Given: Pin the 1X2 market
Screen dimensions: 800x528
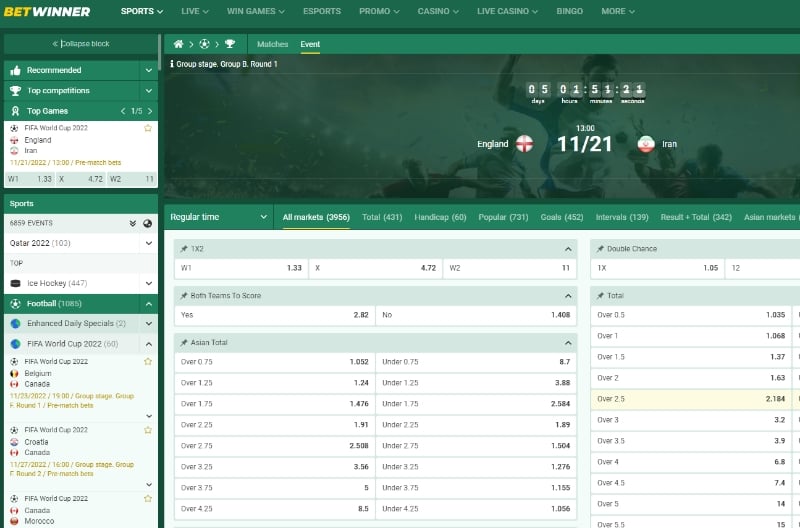Looking at the screenshot, I should pos(184,248).
